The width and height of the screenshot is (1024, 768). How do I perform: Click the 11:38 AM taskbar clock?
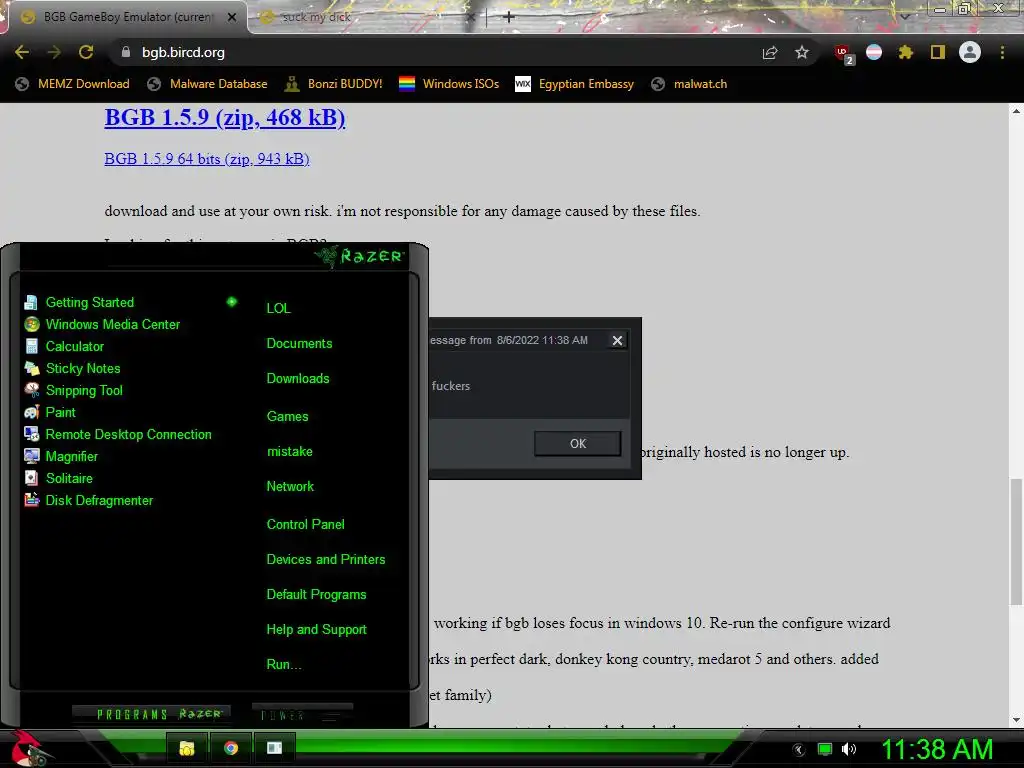pos(937,749)
